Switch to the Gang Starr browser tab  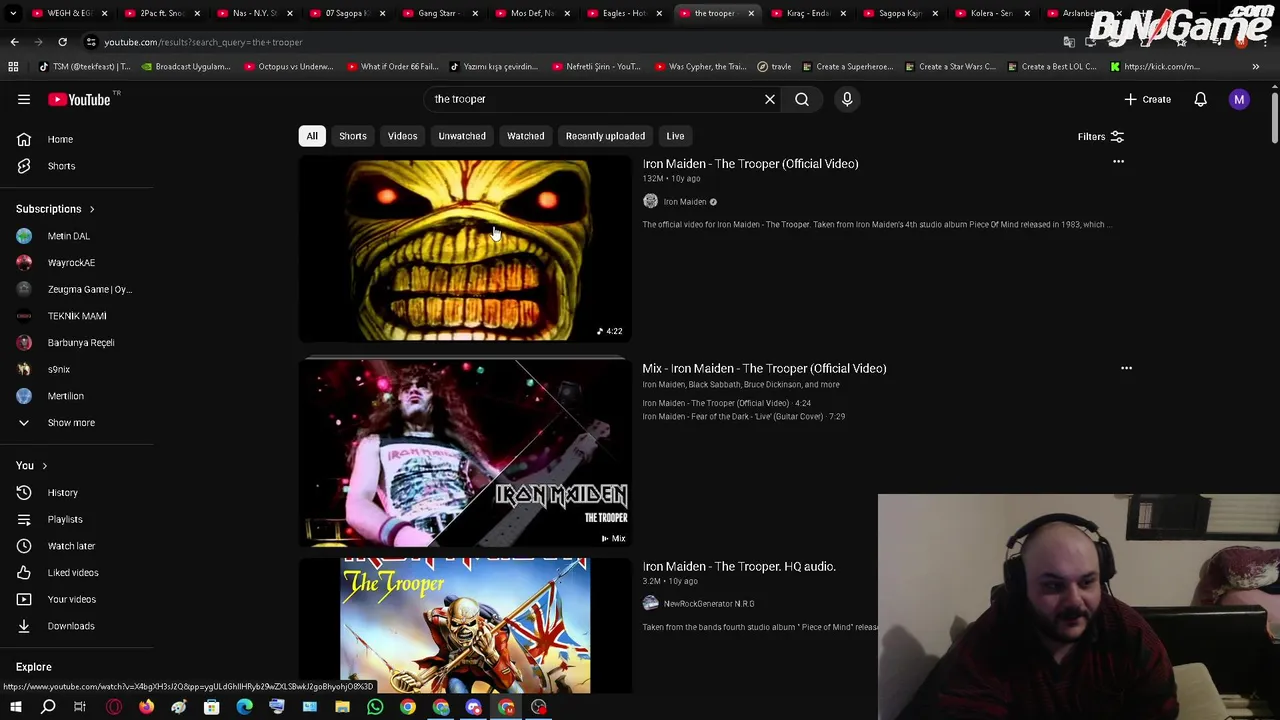[438, 13]
